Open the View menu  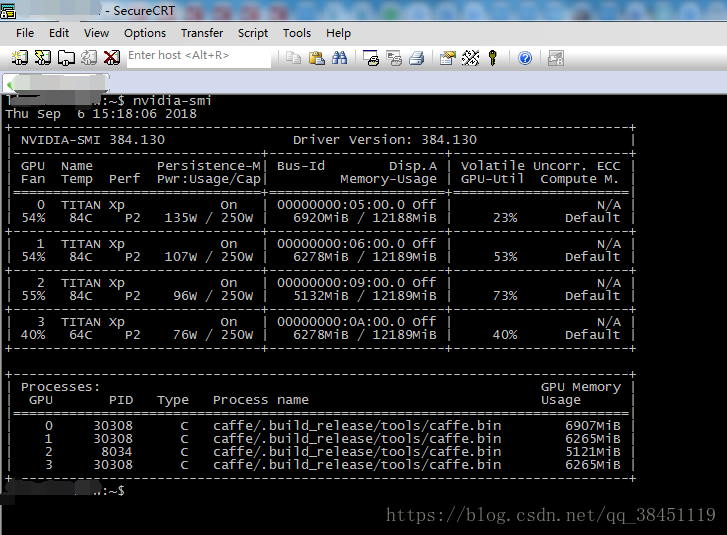click(96, 33)
